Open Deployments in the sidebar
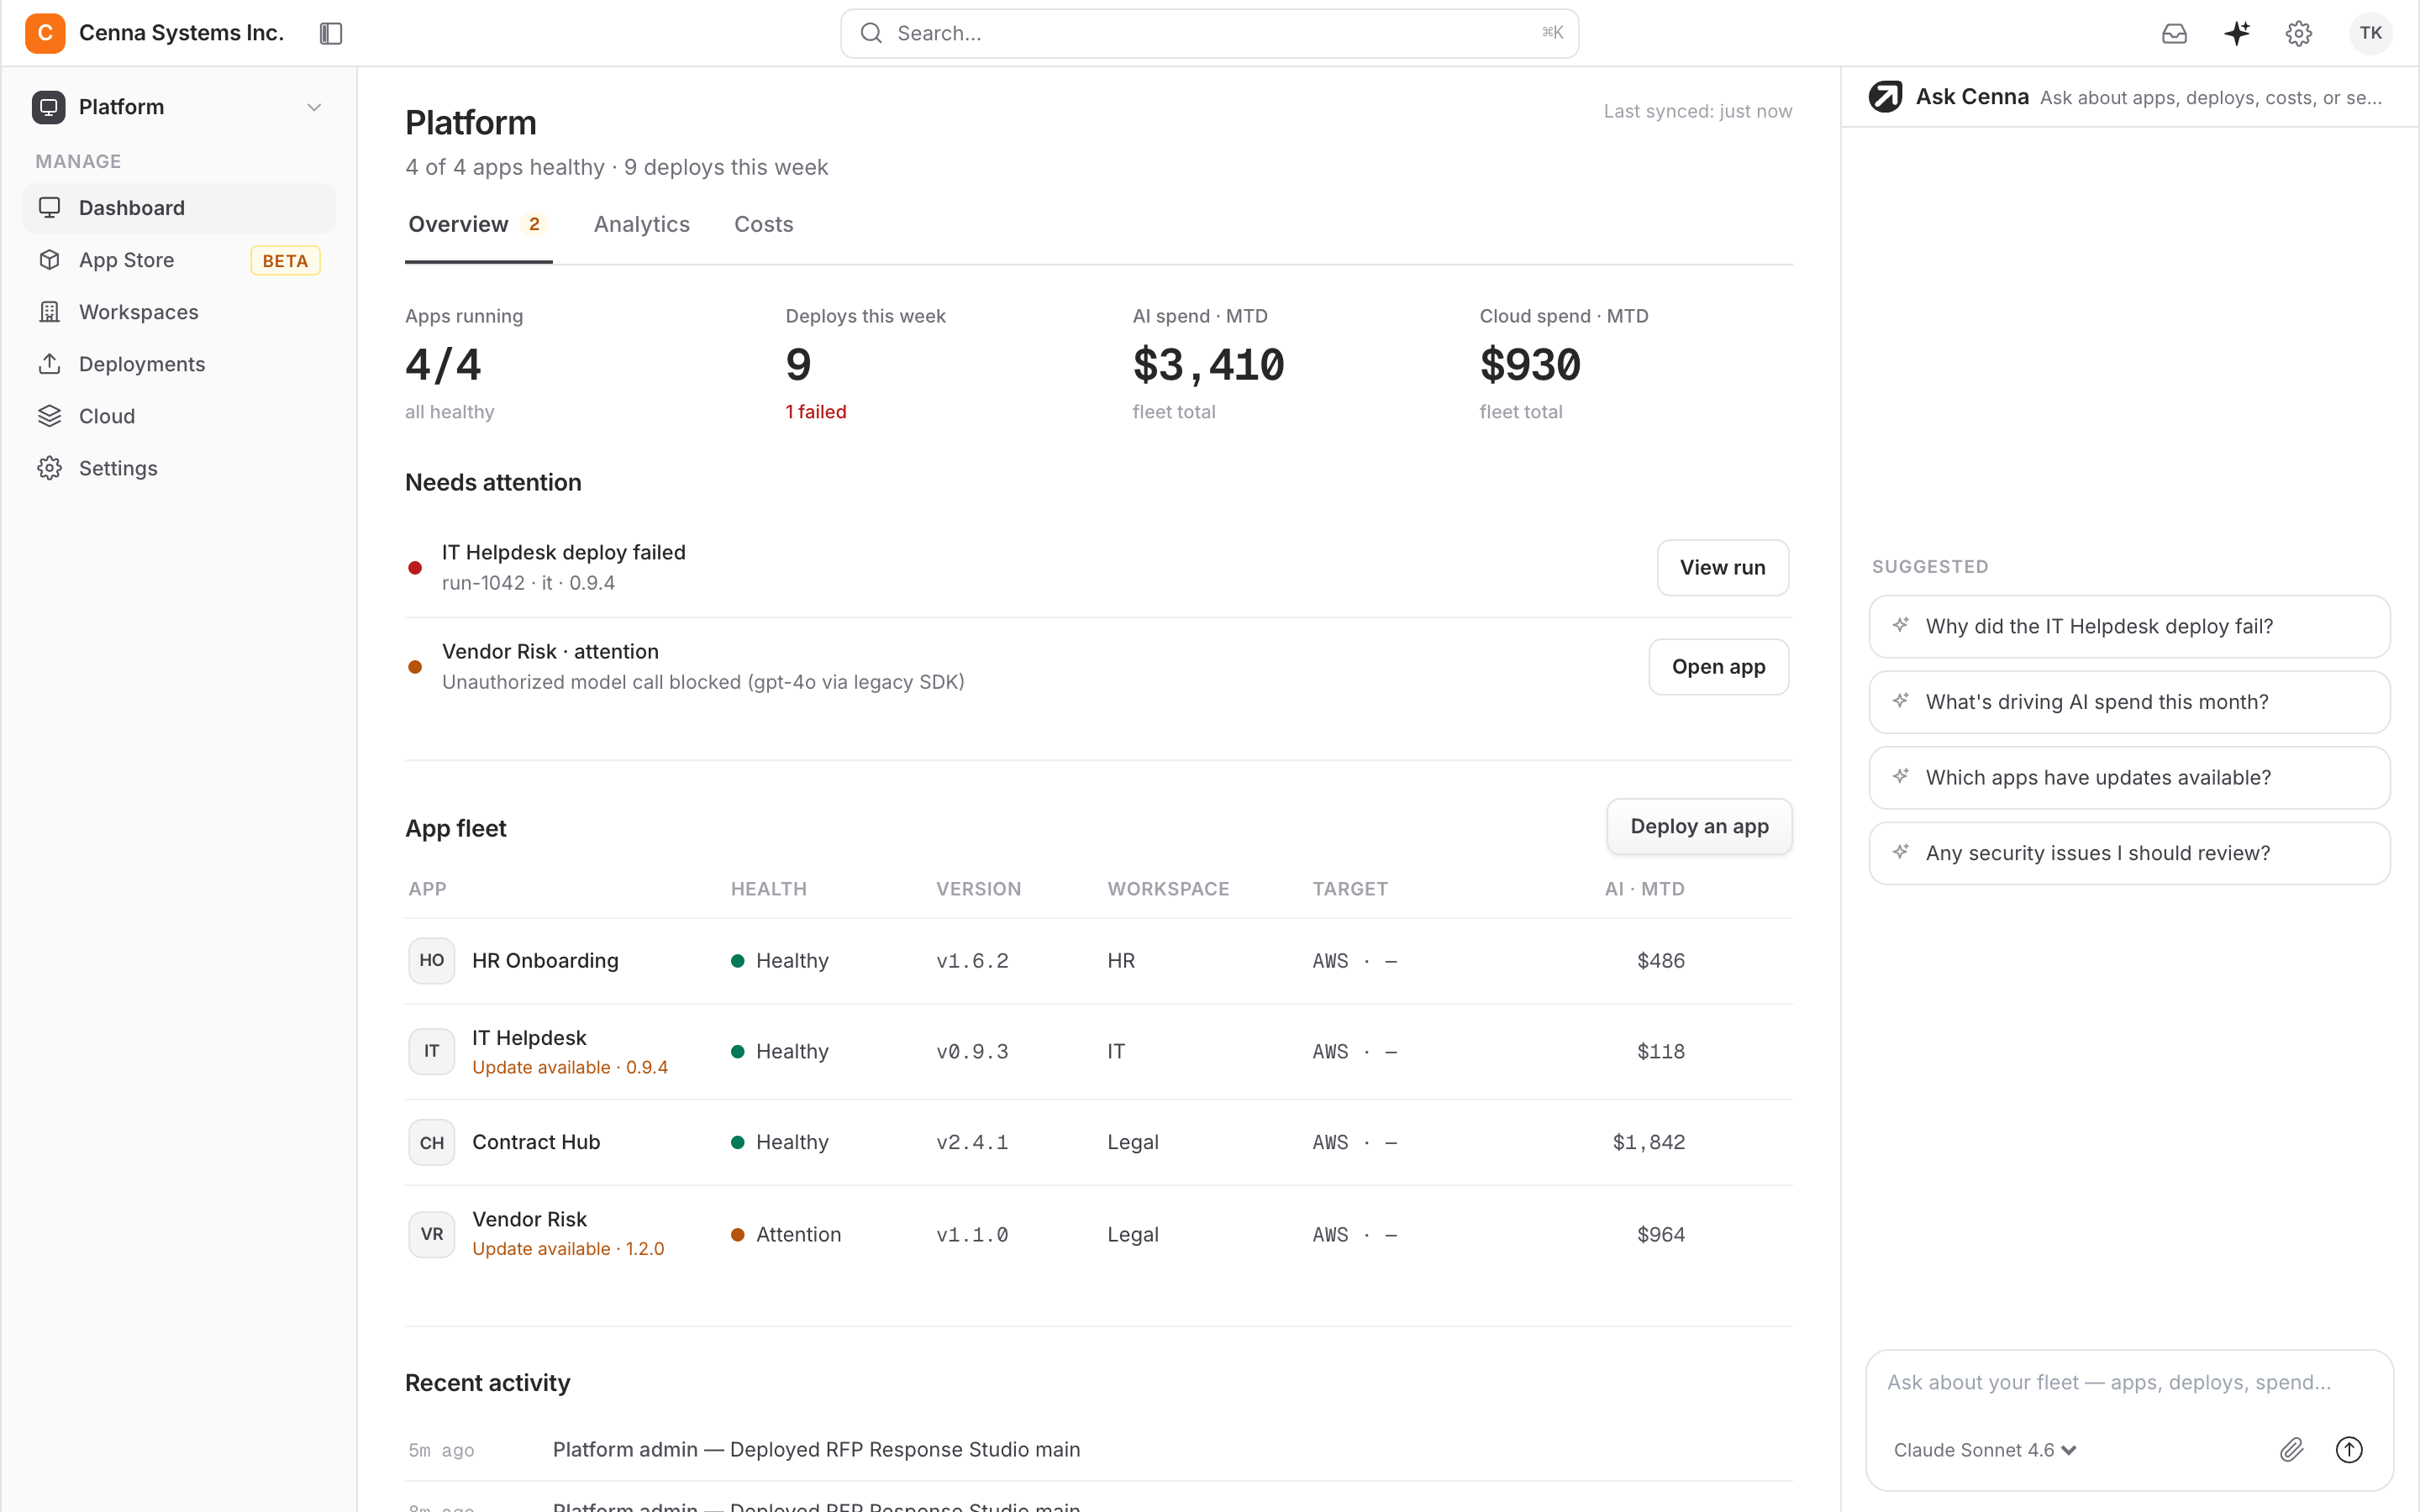The image size is (2420, 1512). tap(179, 364)
